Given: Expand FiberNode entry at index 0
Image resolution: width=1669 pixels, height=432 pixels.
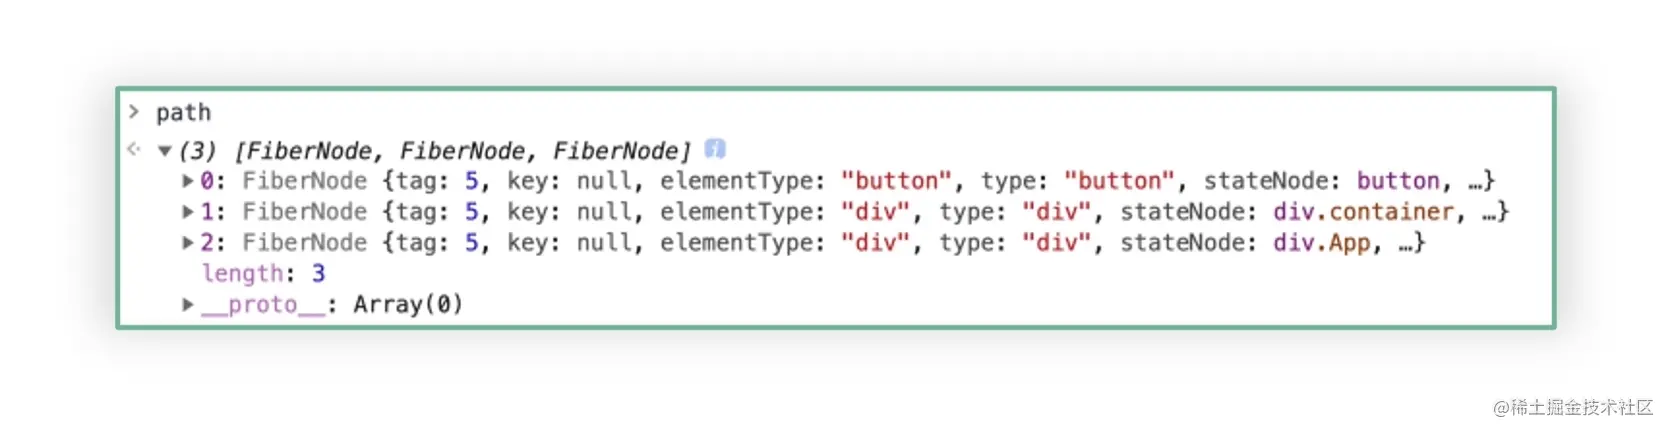Looking at the screenshot, I should tap(187, 181).
